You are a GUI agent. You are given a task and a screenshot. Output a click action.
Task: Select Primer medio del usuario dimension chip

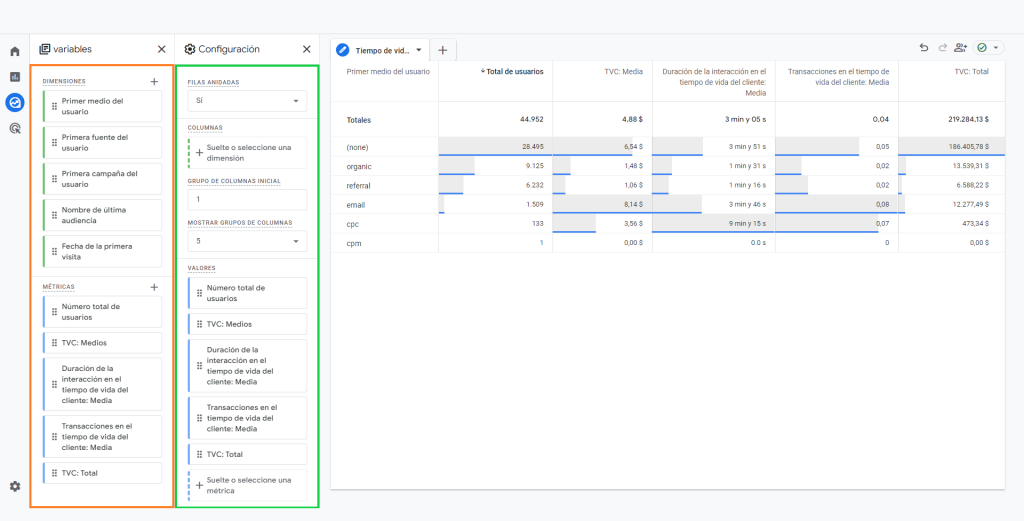pos(102,106)
